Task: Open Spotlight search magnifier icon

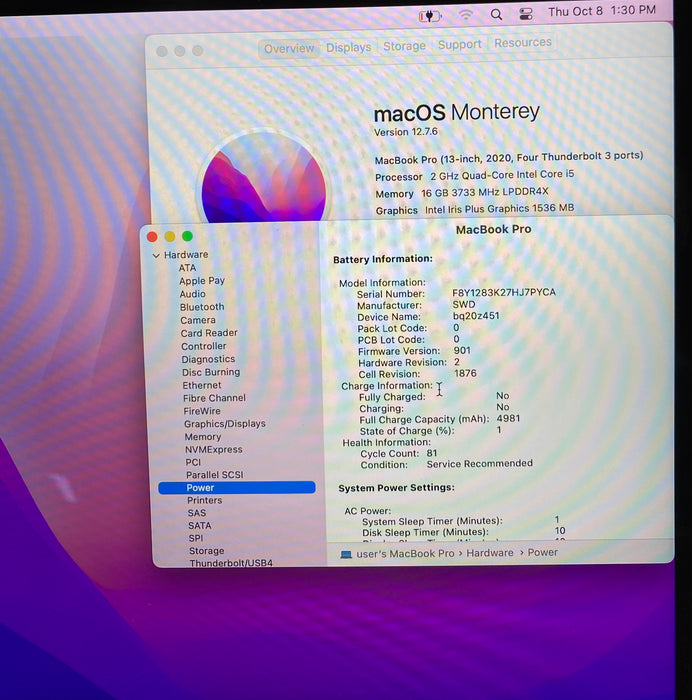Action: 496,14
